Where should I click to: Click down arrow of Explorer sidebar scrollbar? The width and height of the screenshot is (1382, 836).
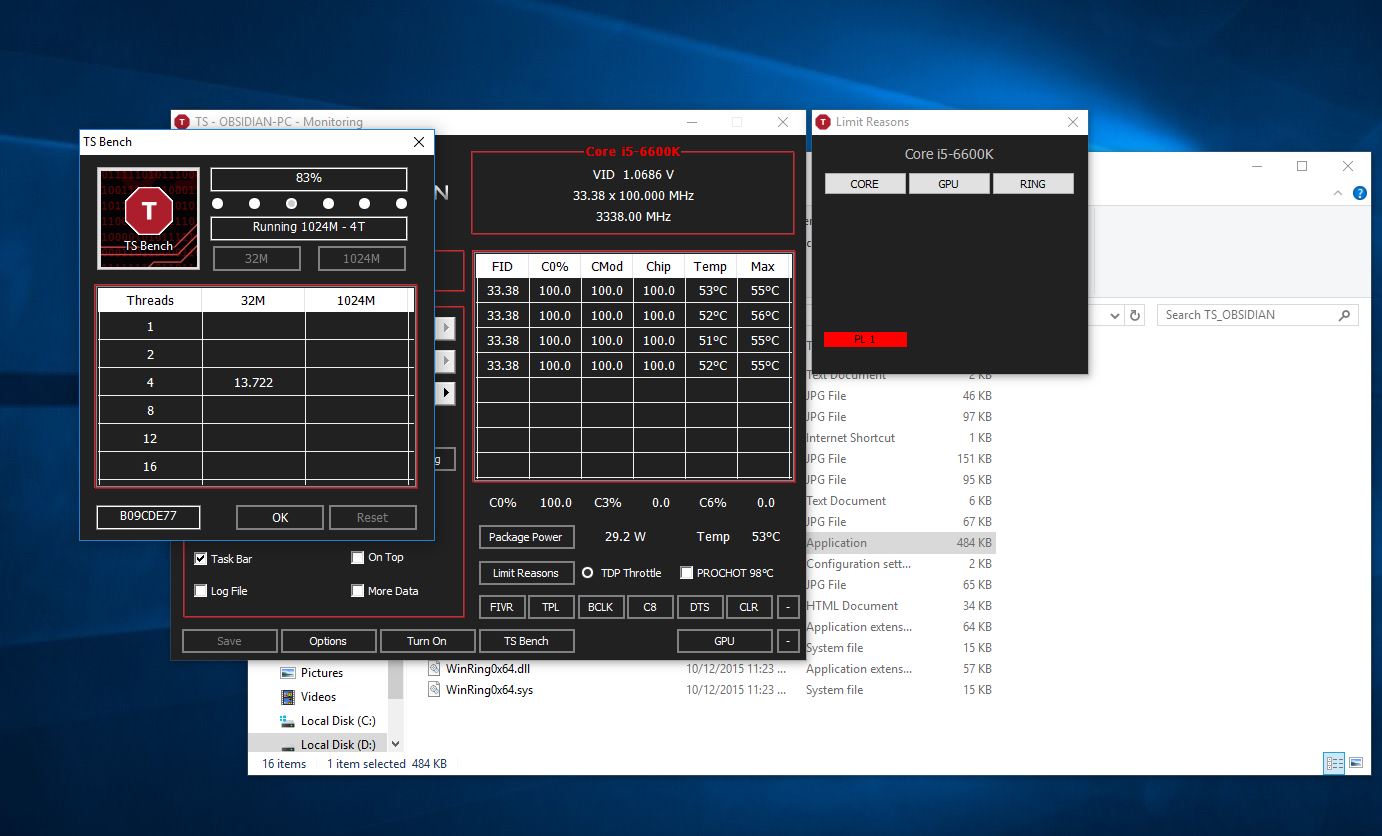click(395, 744)
